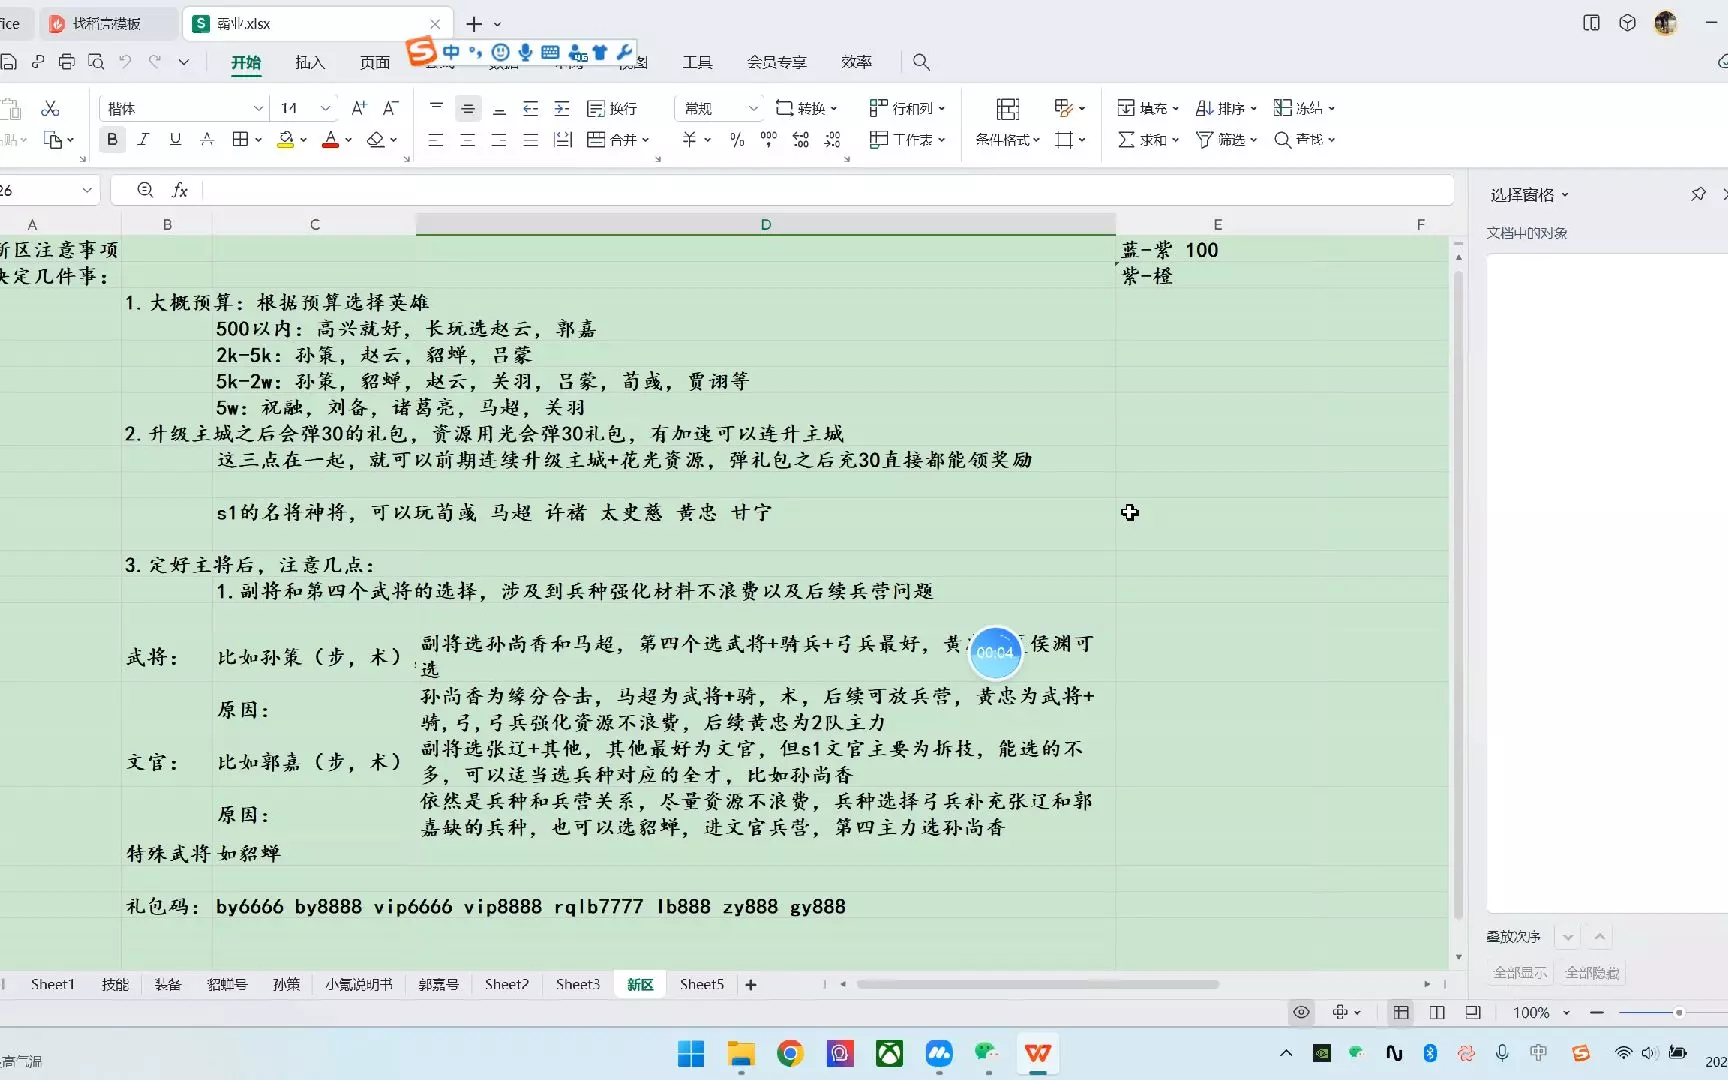This screenshot has height=1080, width=1728.
Task: Open the font size 14 dropdown
Action: (325, 108)
